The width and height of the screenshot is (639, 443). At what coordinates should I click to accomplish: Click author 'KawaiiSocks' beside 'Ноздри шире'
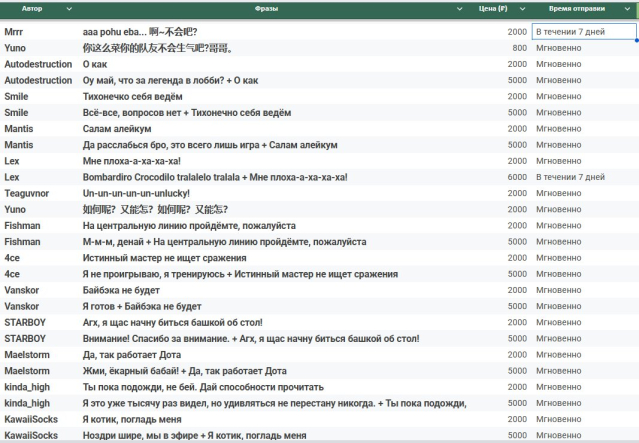[31, 436]
